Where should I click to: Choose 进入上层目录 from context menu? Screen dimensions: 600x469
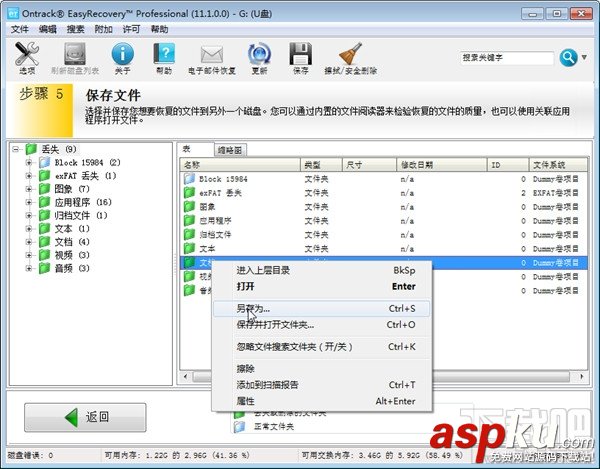pyautogui.click(x=321, y=270)
